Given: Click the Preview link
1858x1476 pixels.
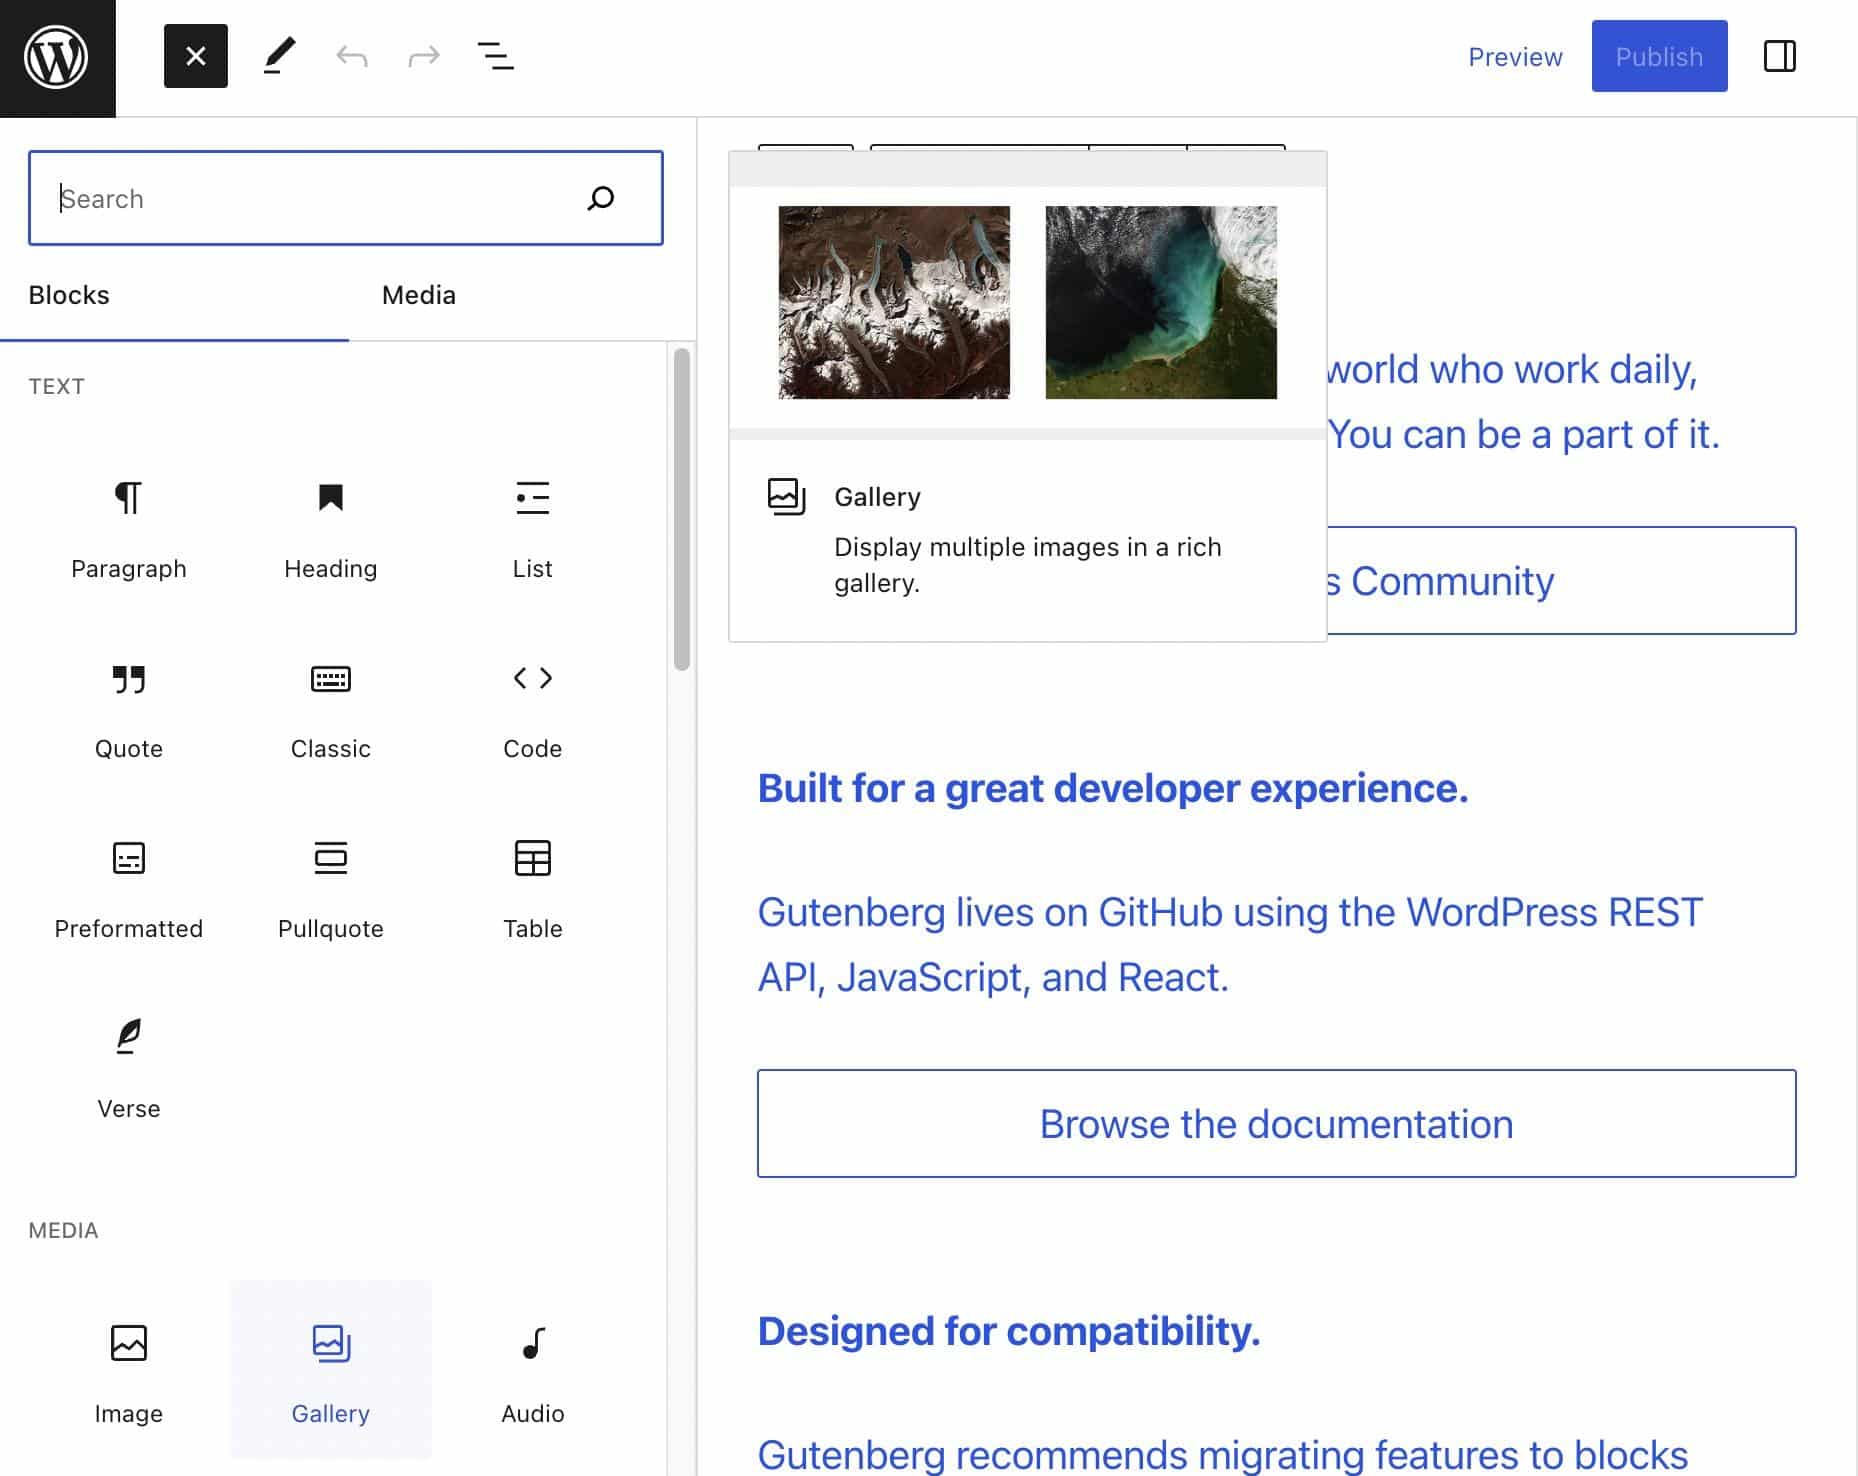Looking at the screenshot, I should [1514, 57].
